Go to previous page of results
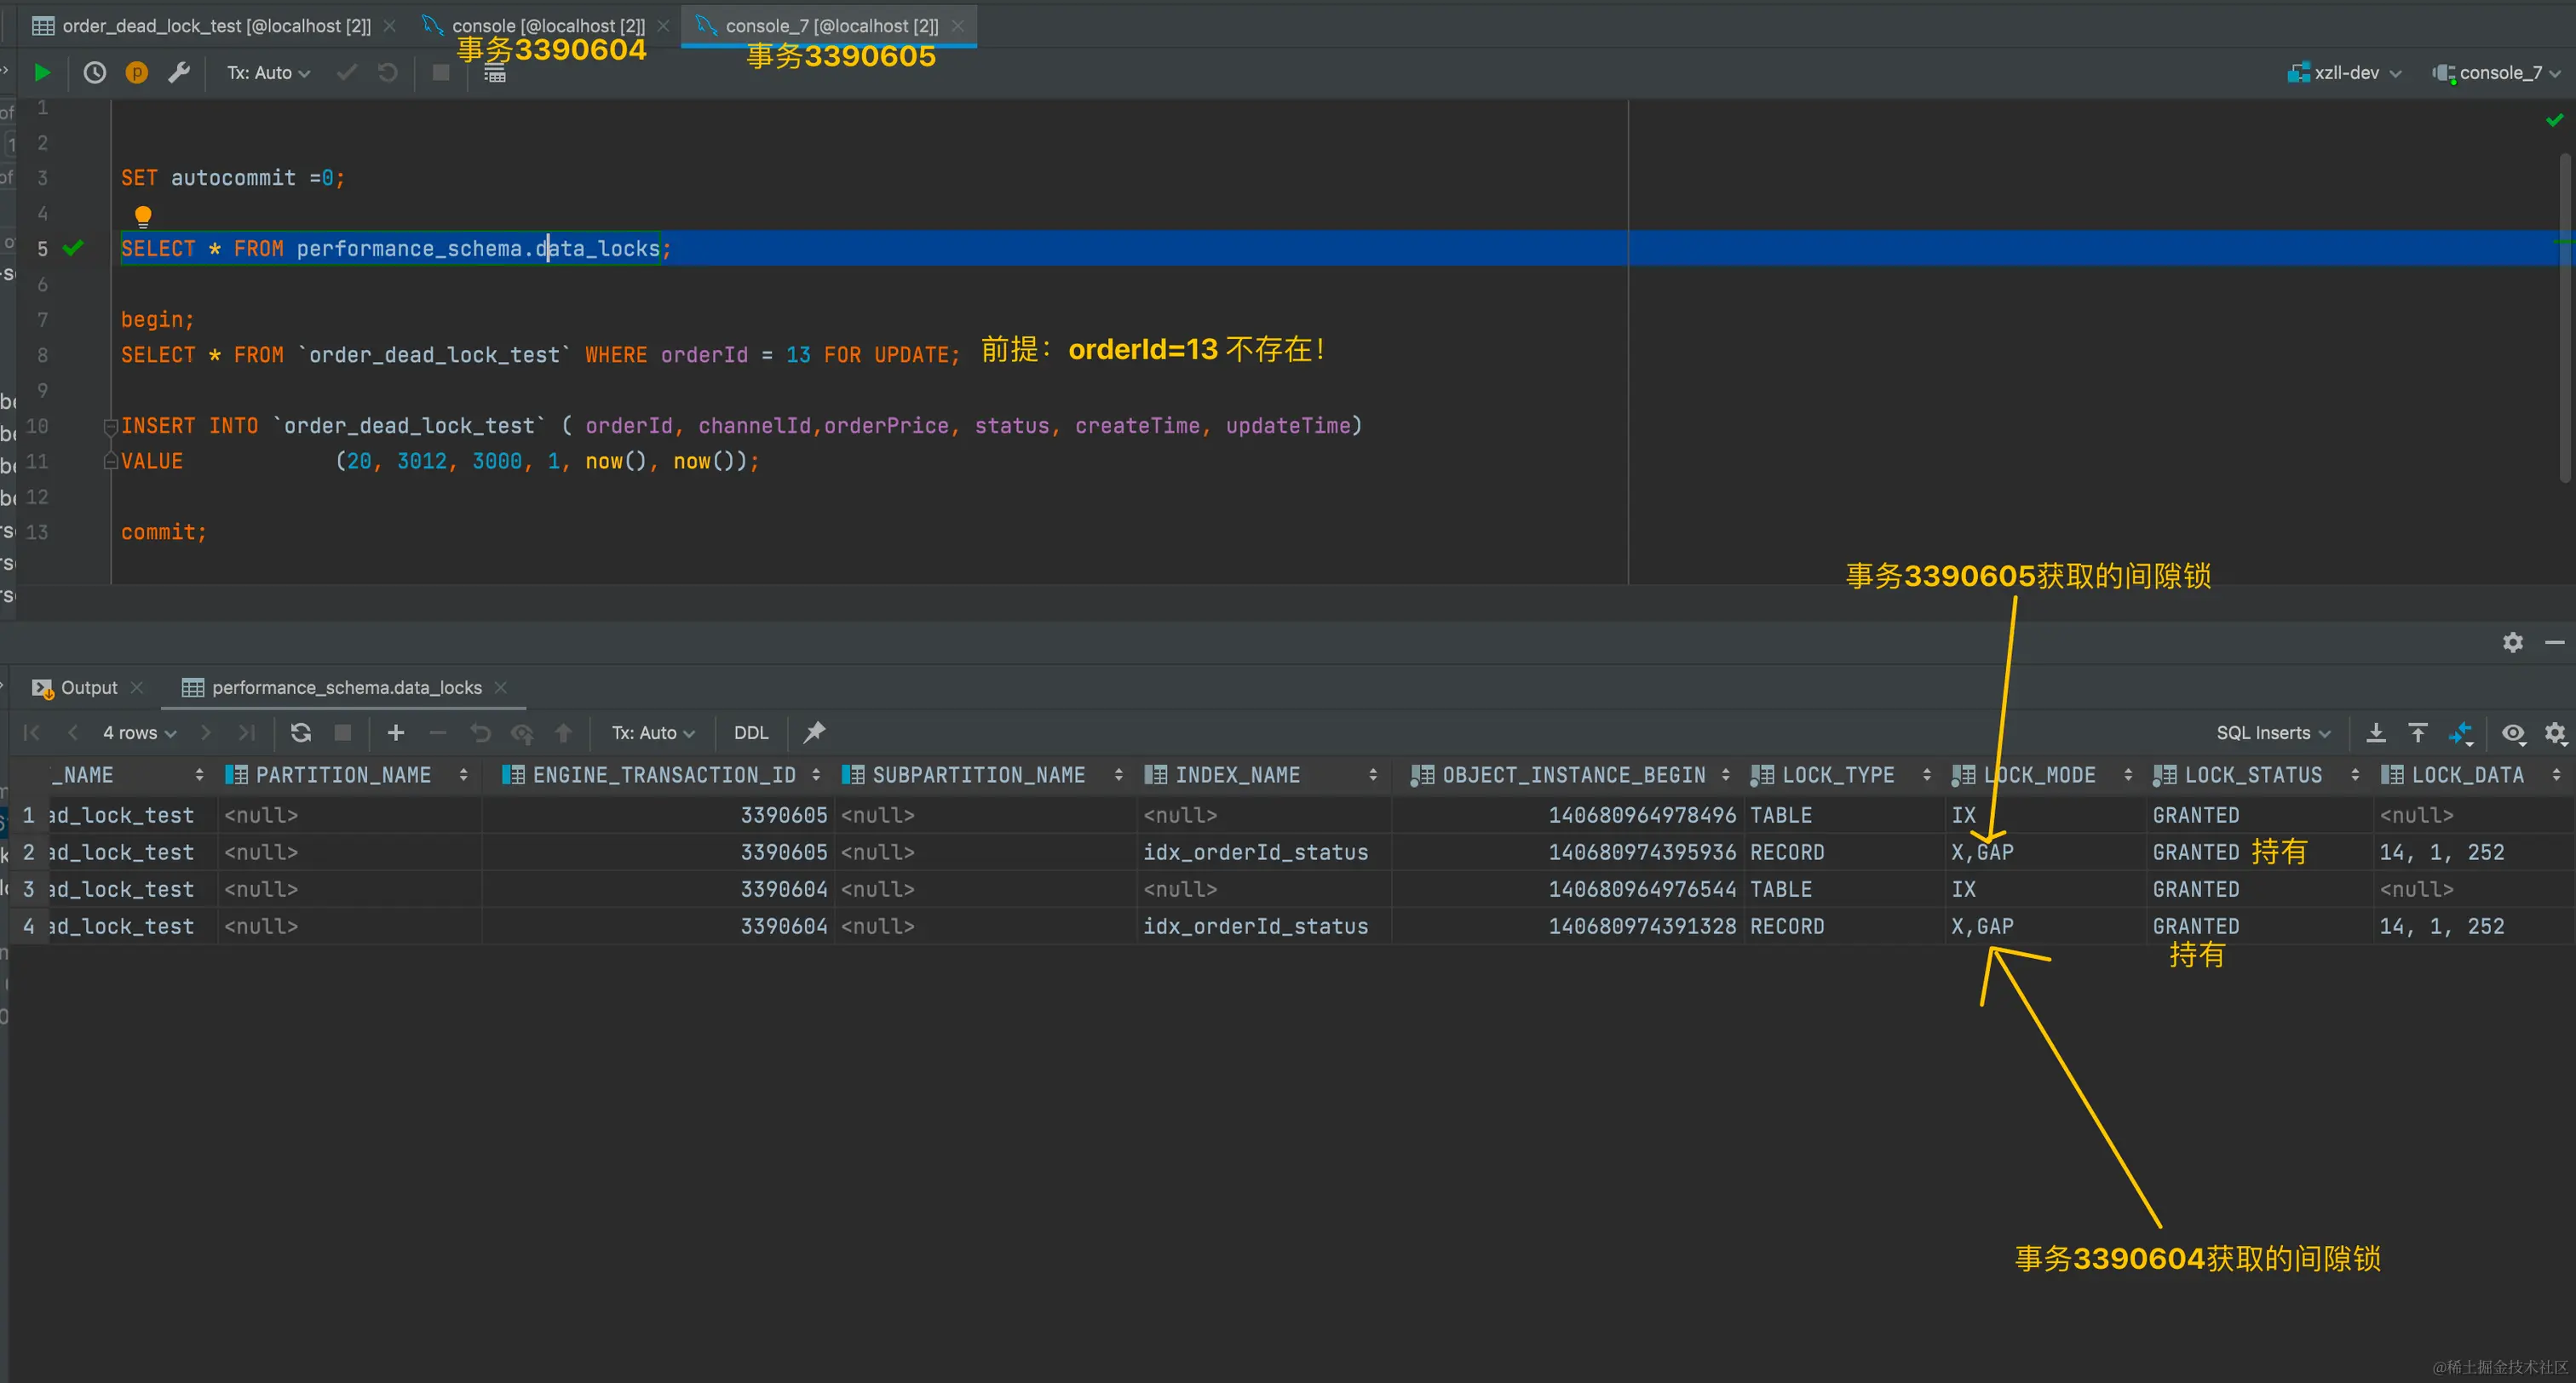2576x1383 pixels. (72, 733)
